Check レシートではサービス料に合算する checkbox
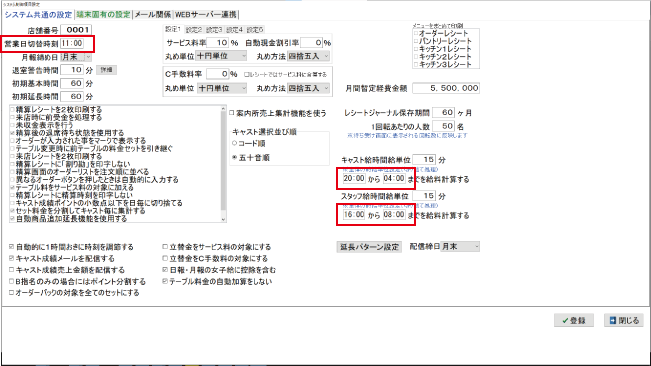This screenshot has width=651, height=366. click(x=247, y=75)
